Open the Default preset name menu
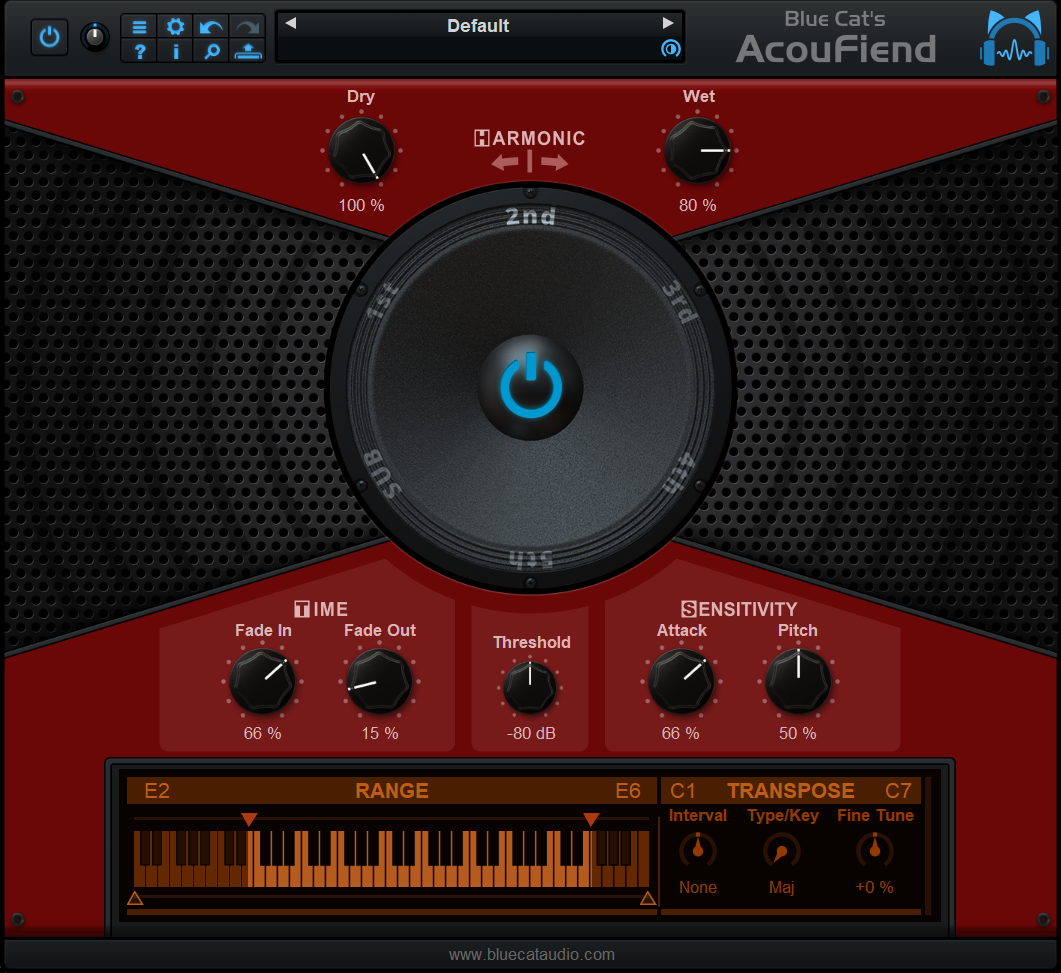The image size is (1061, 973). 478,26
